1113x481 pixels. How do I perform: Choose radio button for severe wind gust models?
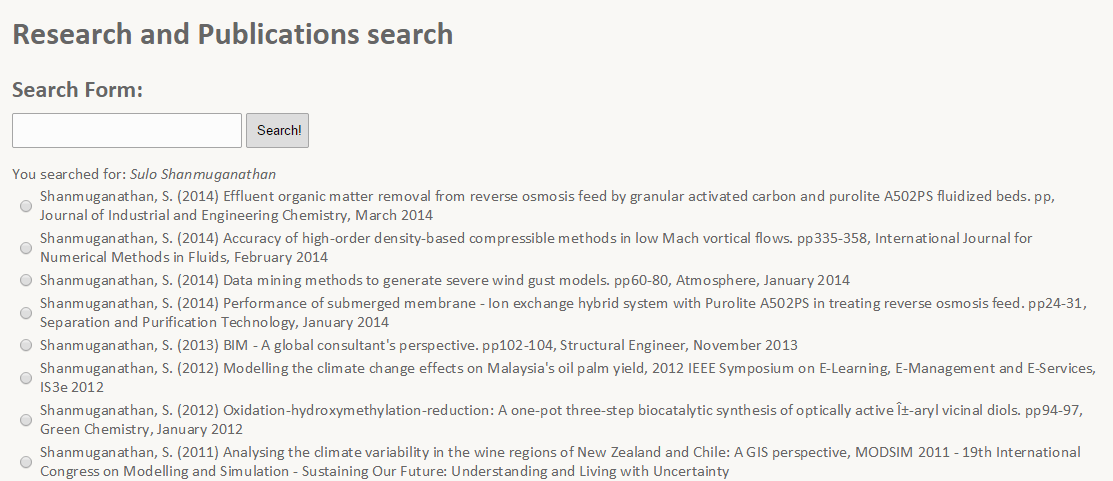pos(26,280)
